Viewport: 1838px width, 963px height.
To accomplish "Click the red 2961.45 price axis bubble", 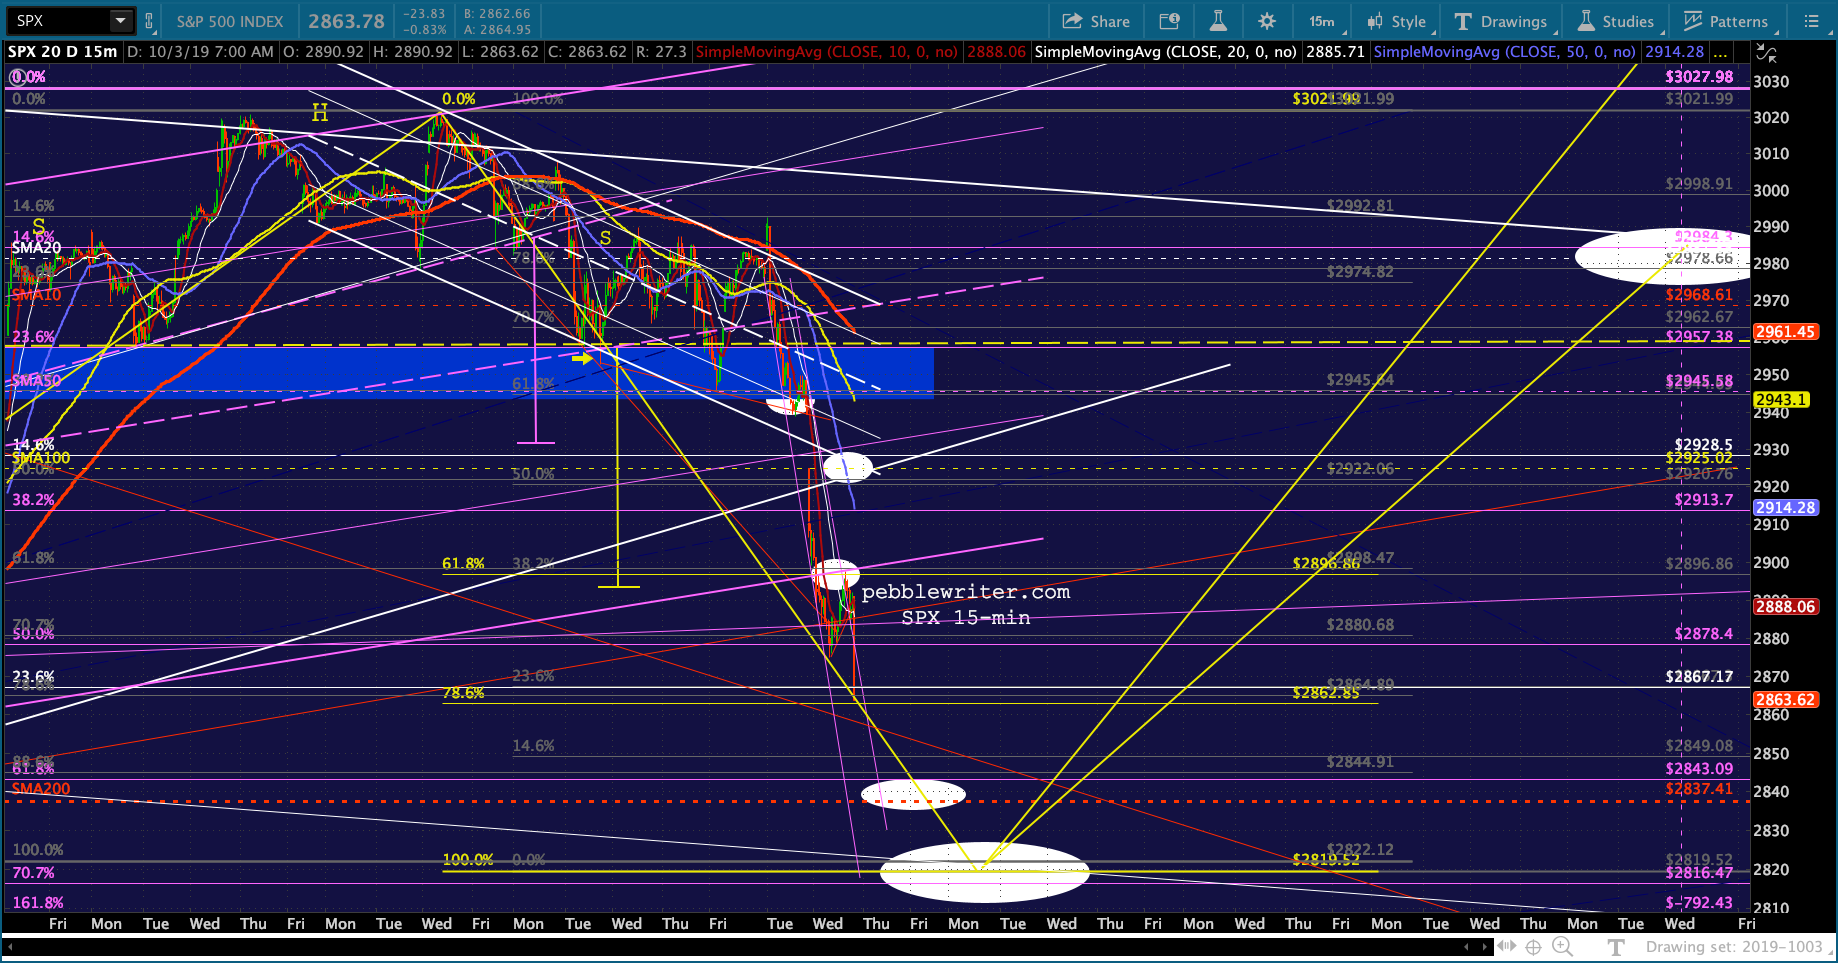I will pyautogui.click(x=1785, y=331).
